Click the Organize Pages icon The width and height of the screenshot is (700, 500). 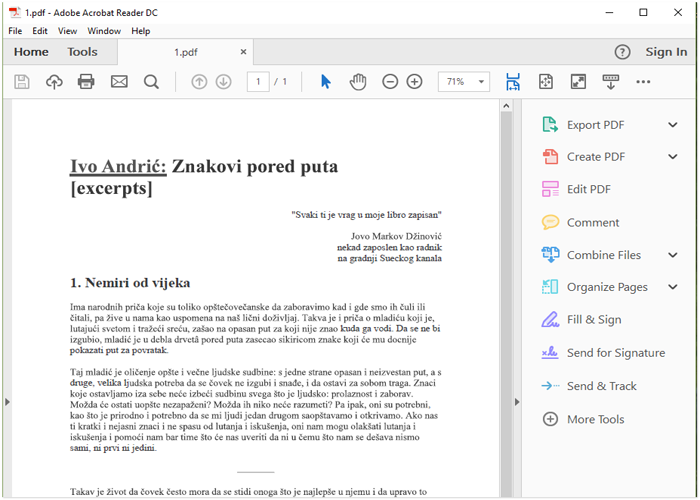[x=550, y=287]
